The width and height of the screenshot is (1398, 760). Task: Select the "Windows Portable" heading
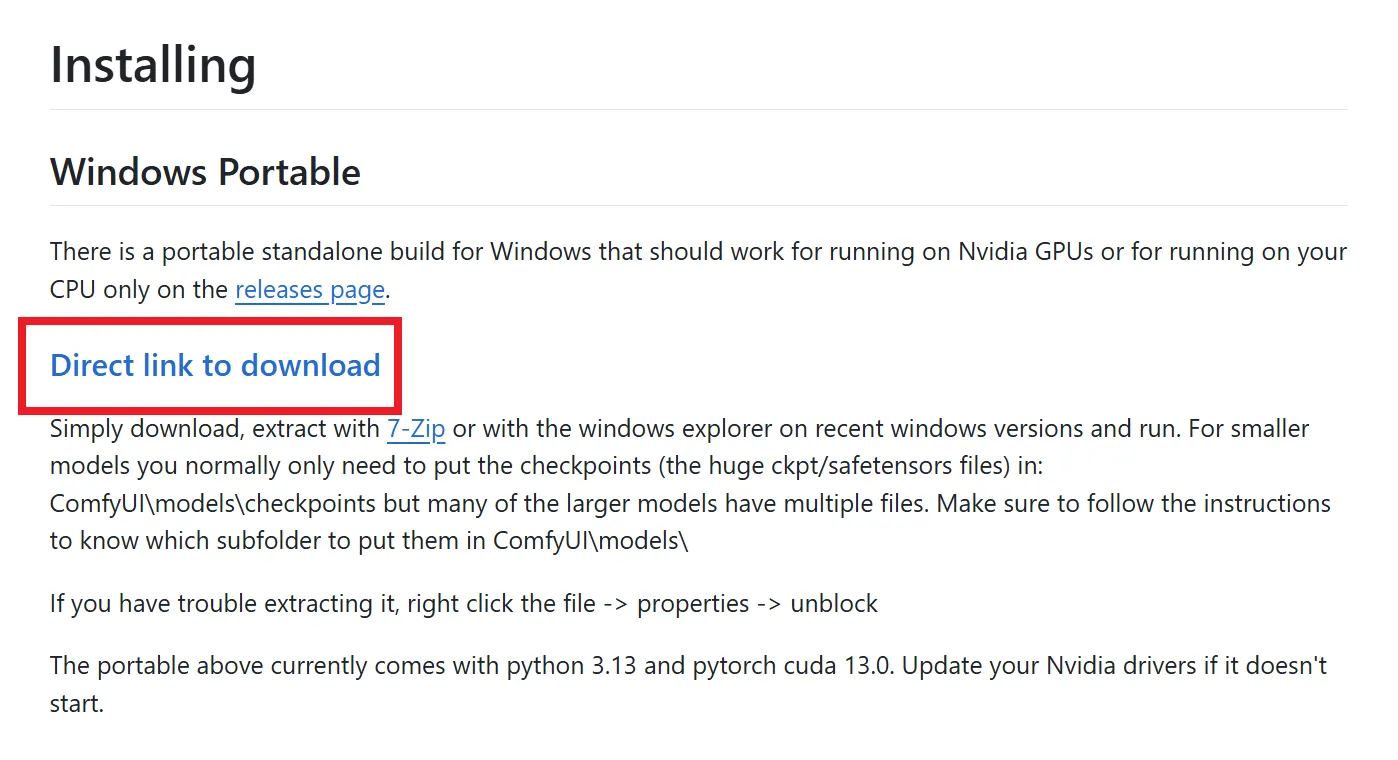coord(205,172)
